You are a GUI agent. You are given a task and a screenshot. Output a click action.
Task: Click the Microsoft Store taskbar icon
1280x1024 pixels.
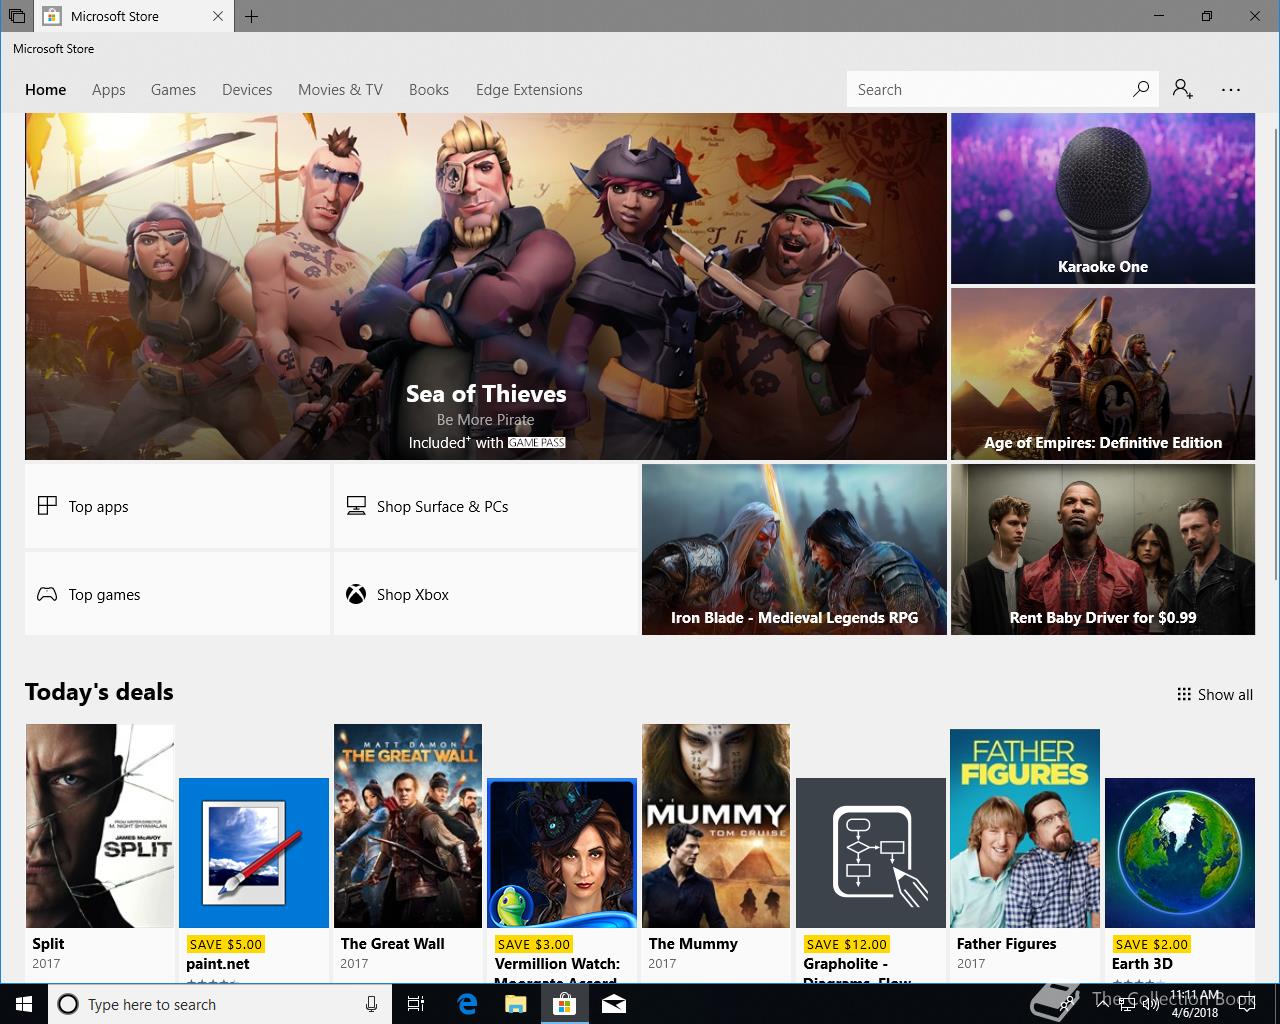[564, 1004]
